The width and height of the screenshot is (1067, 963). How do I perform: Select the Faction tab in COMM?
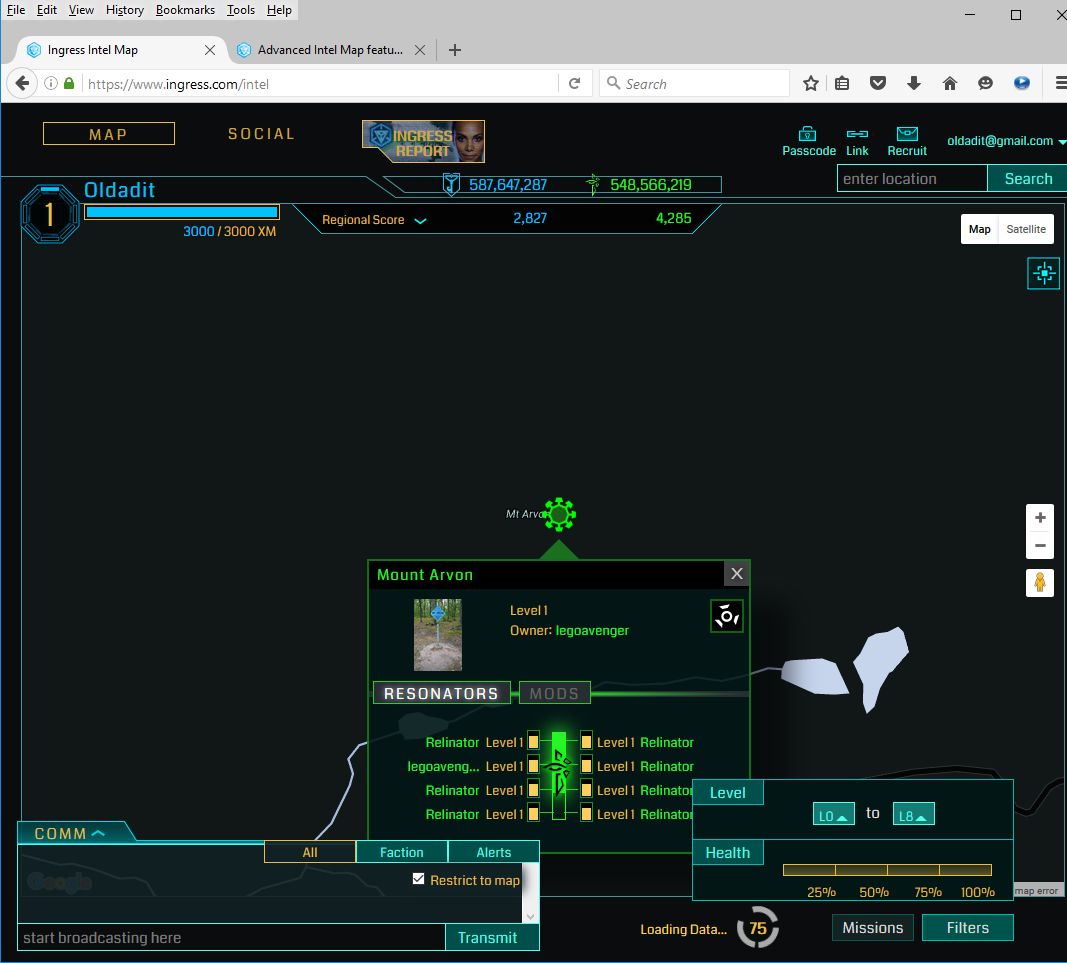[402, 852]
